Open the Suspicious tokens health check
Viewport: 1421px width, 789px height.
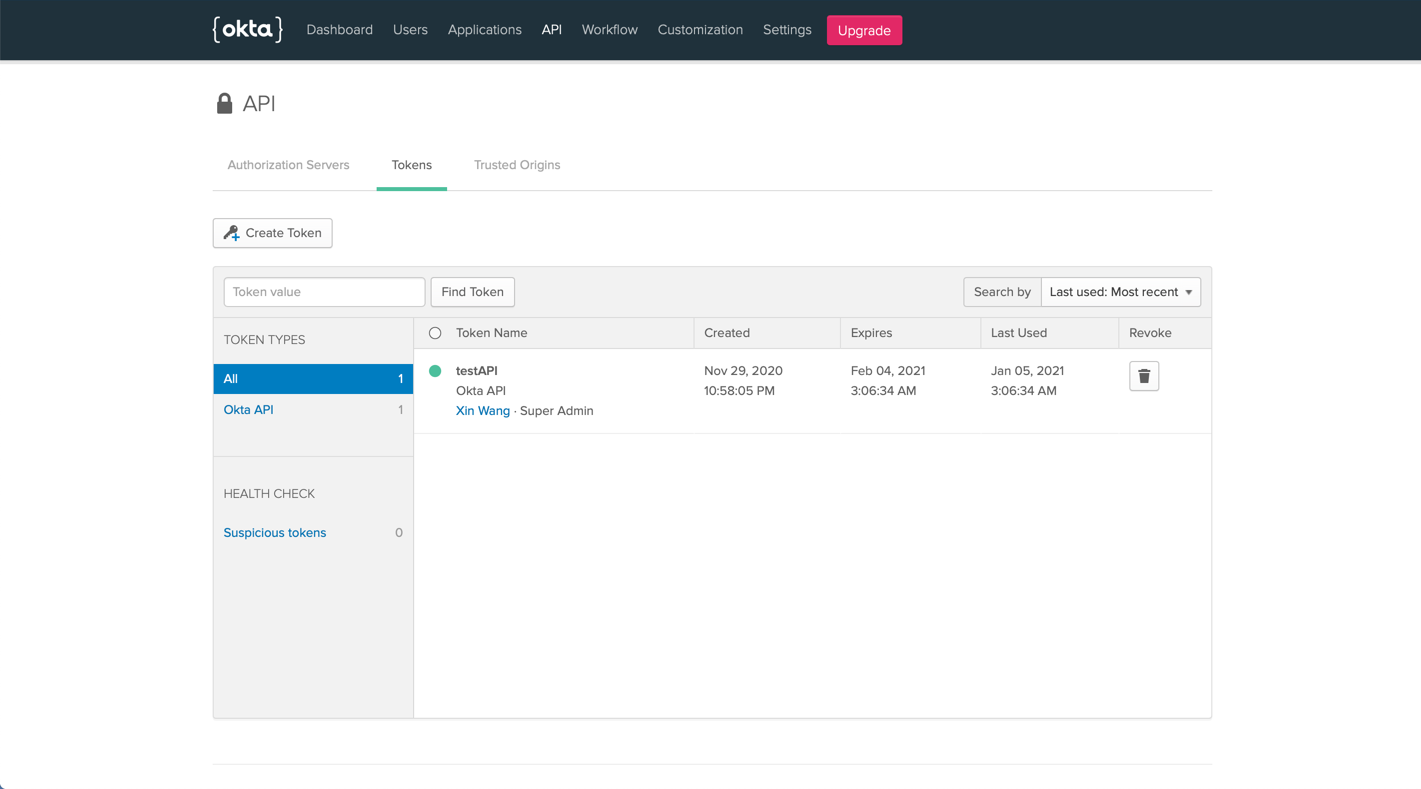[274, 533]
